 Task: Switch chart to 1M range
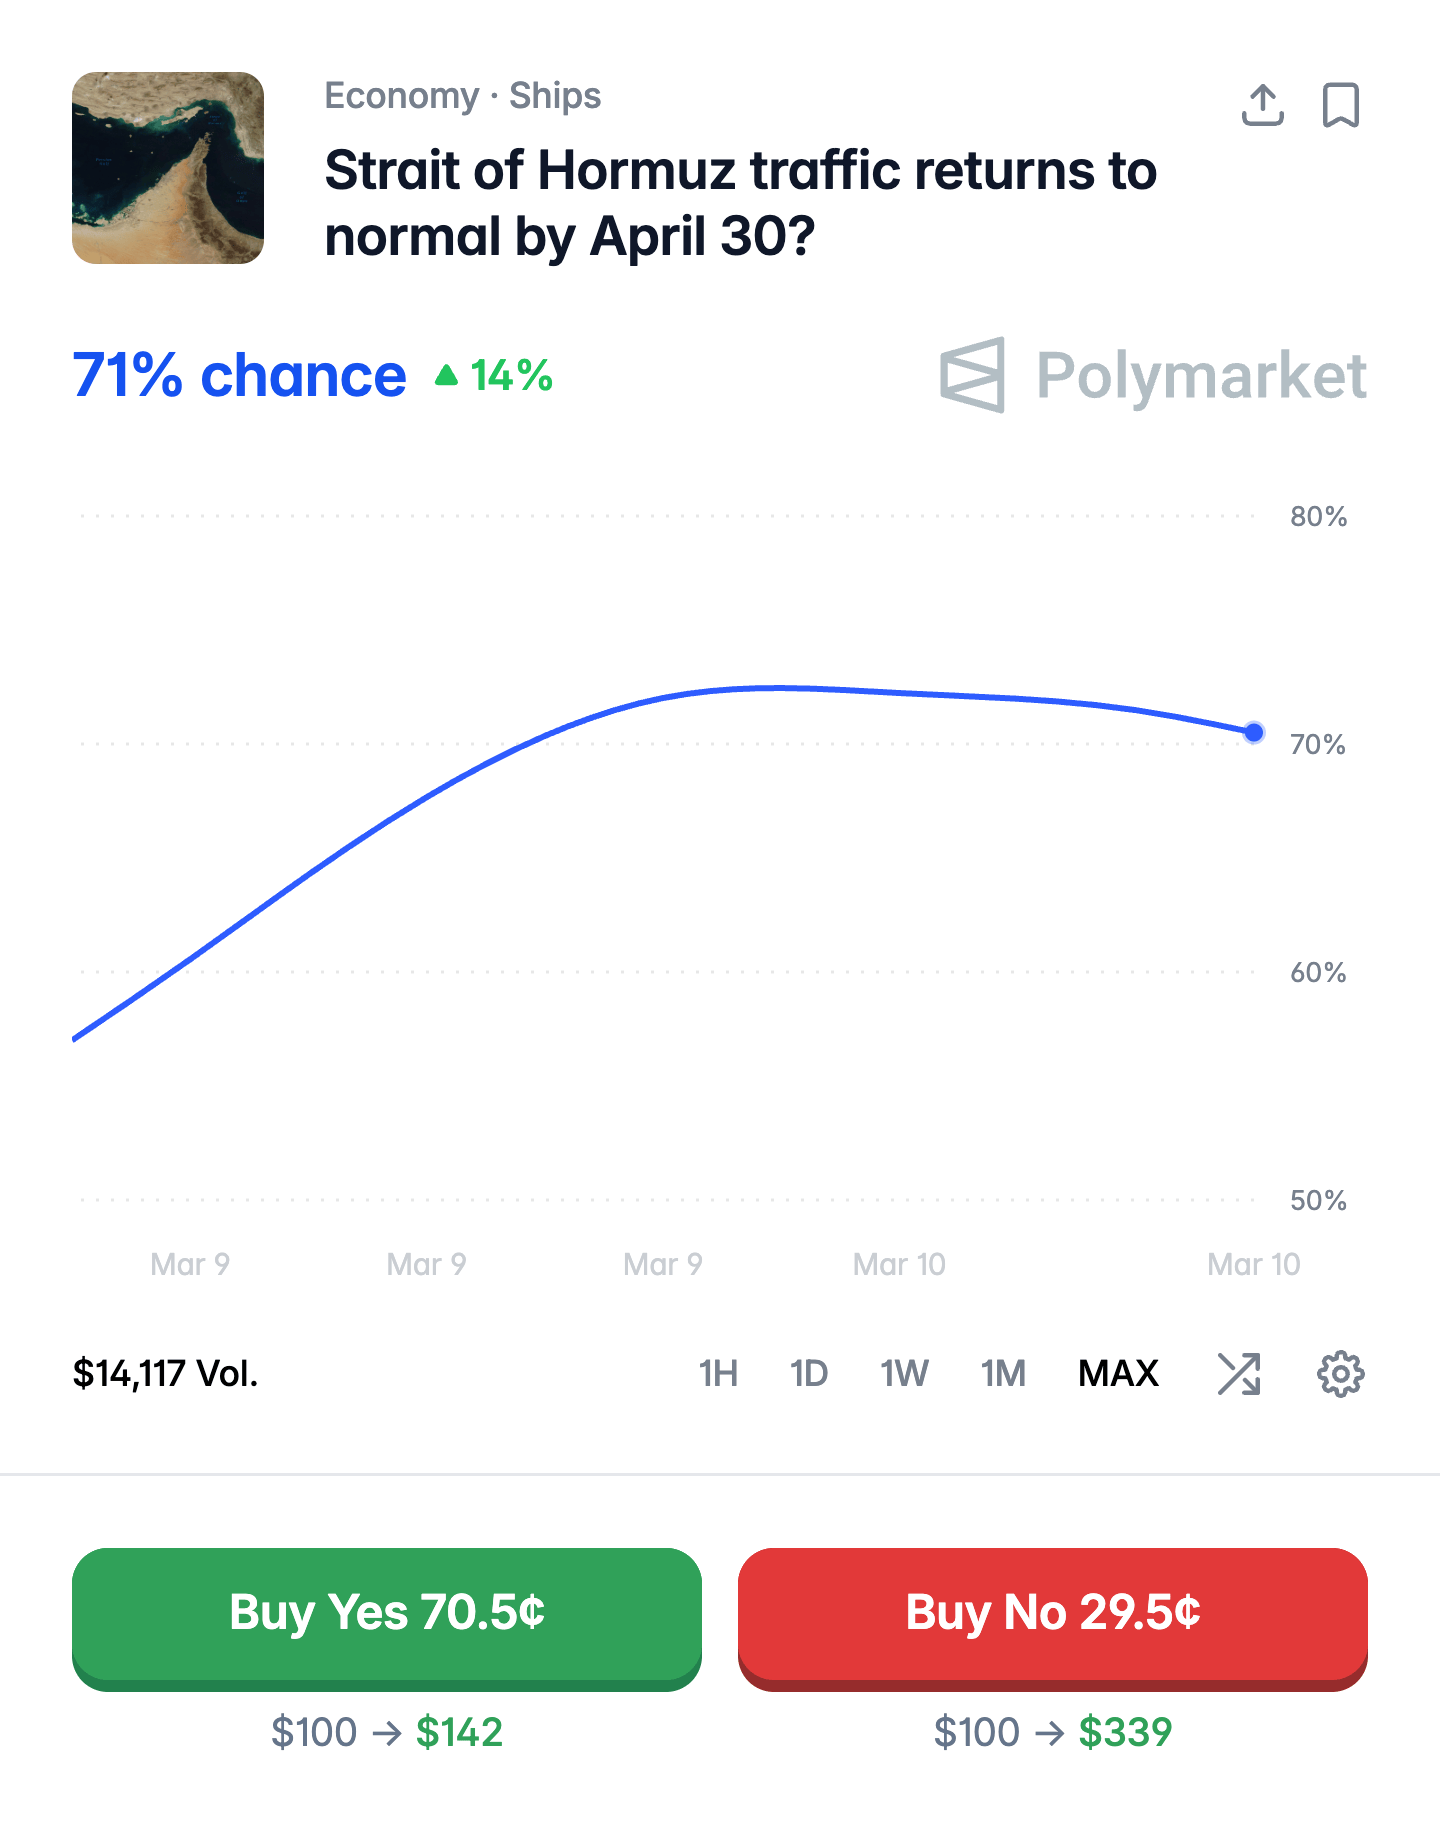pyautogui.click(x=1003, y=1374)
